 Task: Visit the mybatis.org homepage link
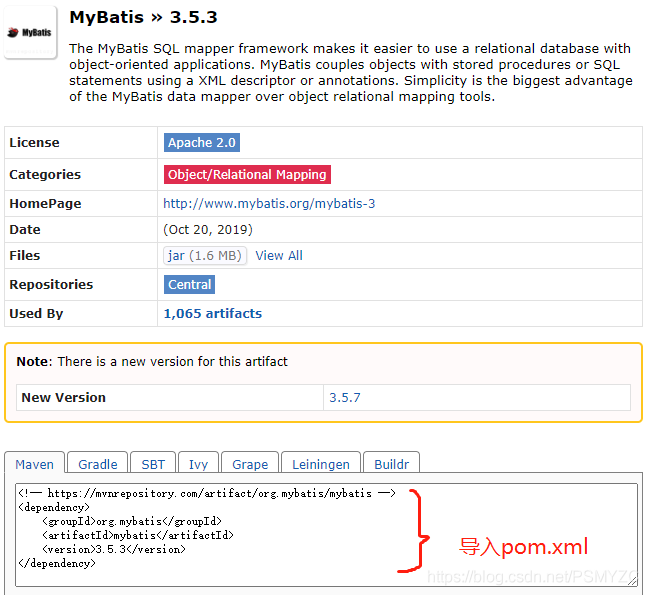269,203
